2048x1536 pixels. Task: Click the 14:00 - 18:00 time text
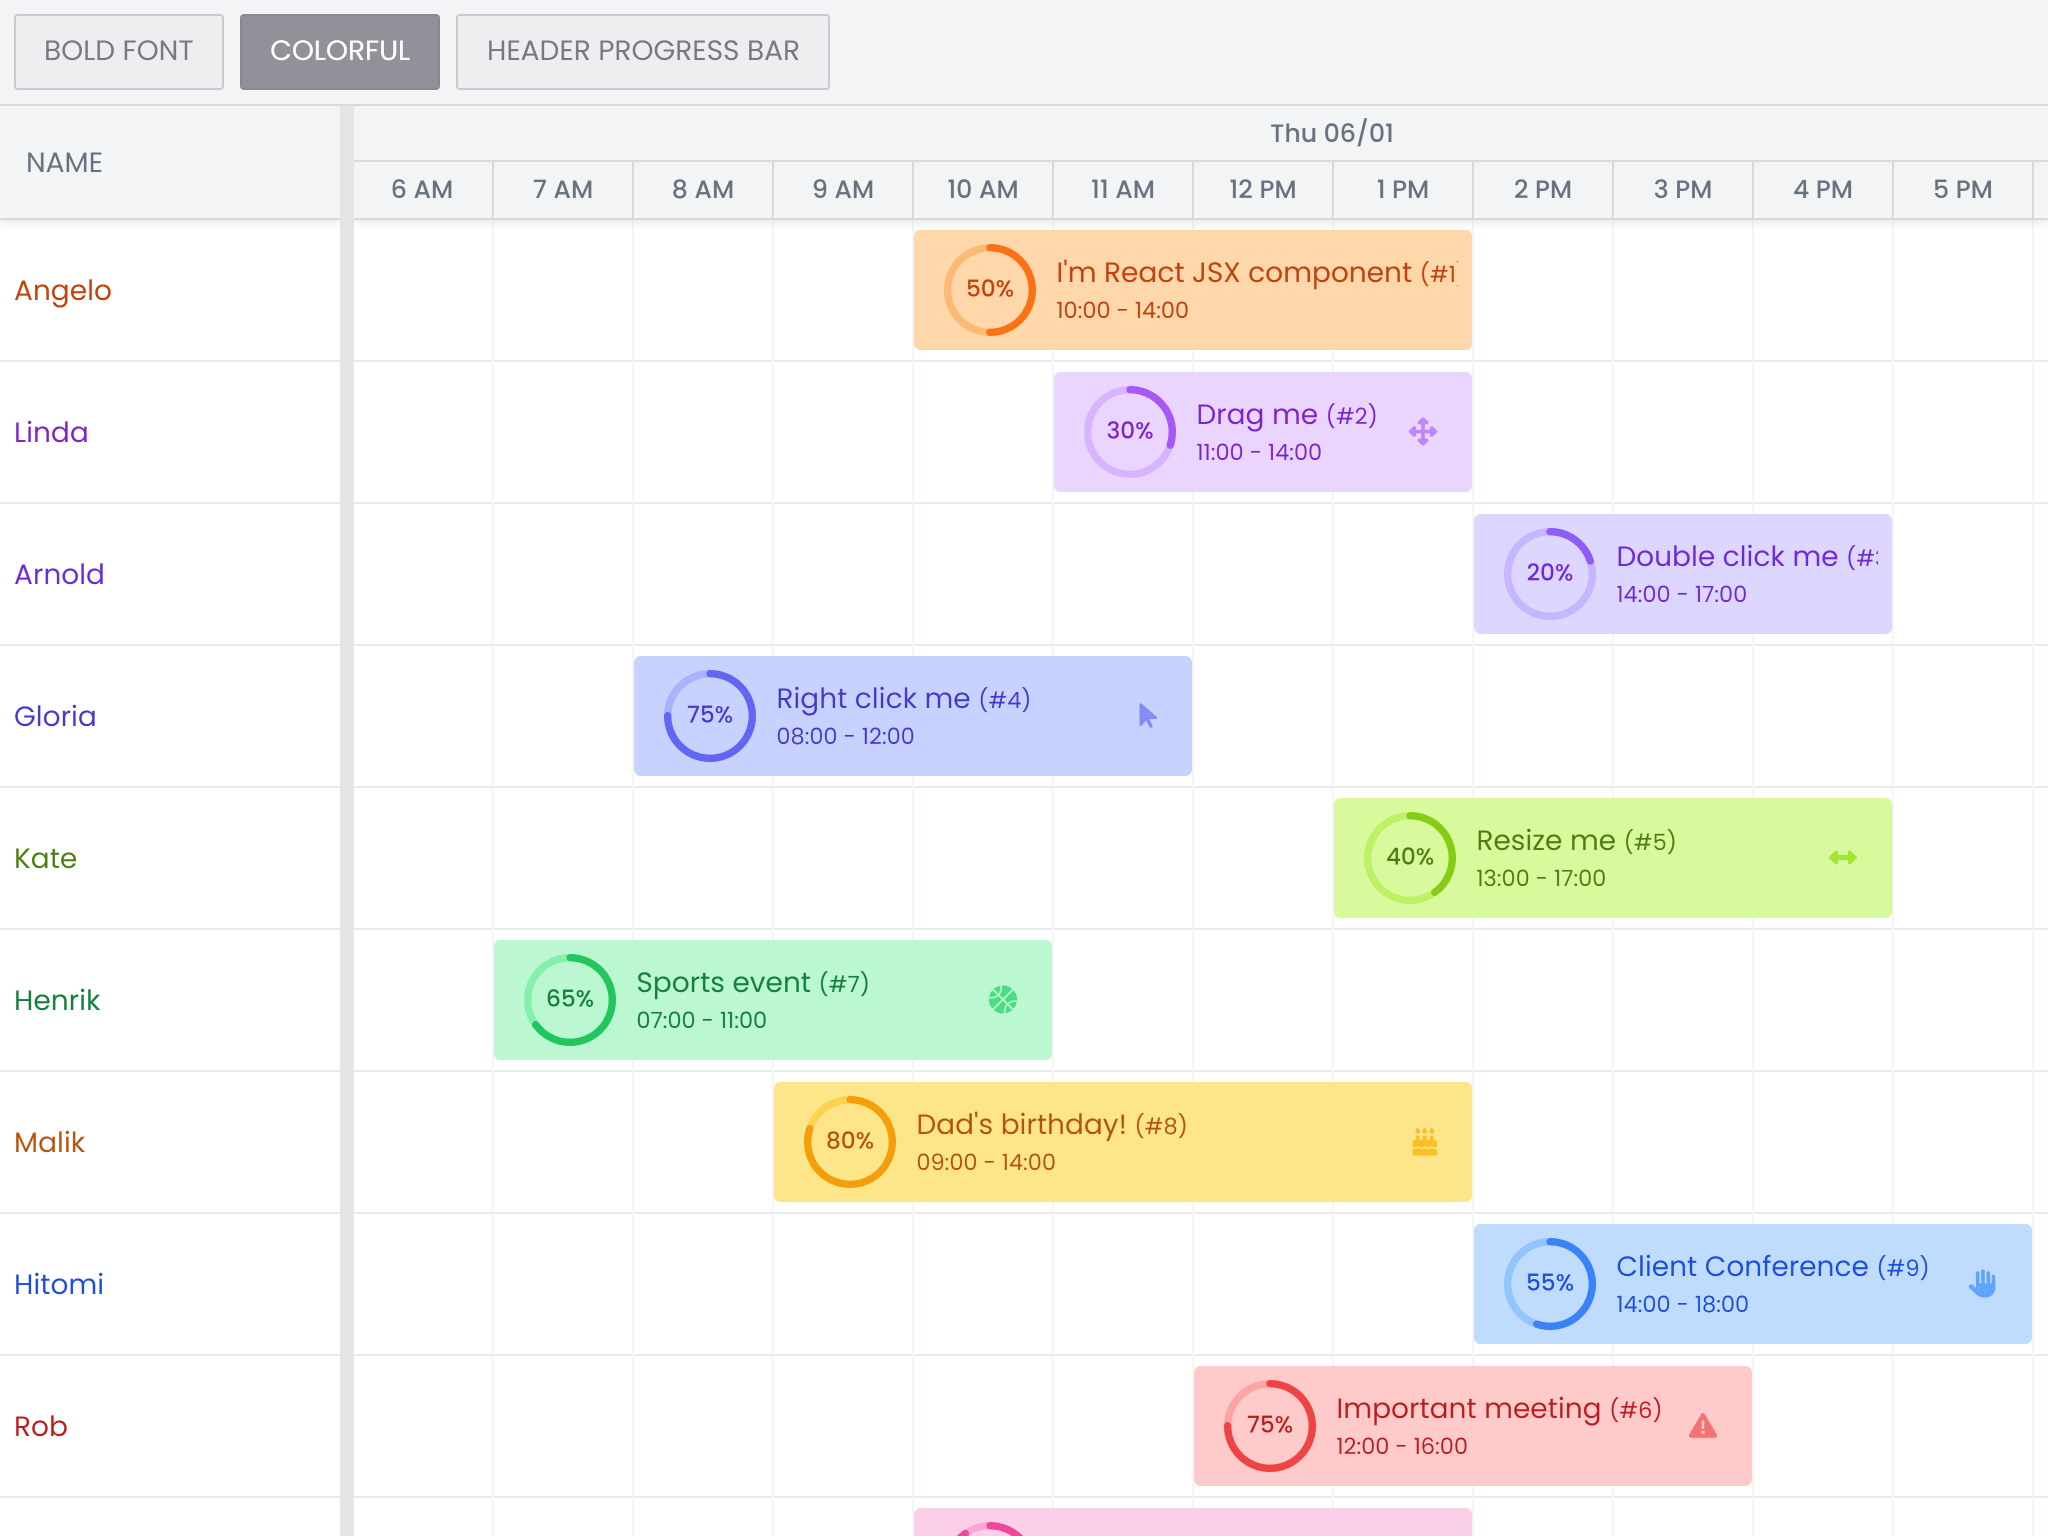click(x=1683, y=1305)
